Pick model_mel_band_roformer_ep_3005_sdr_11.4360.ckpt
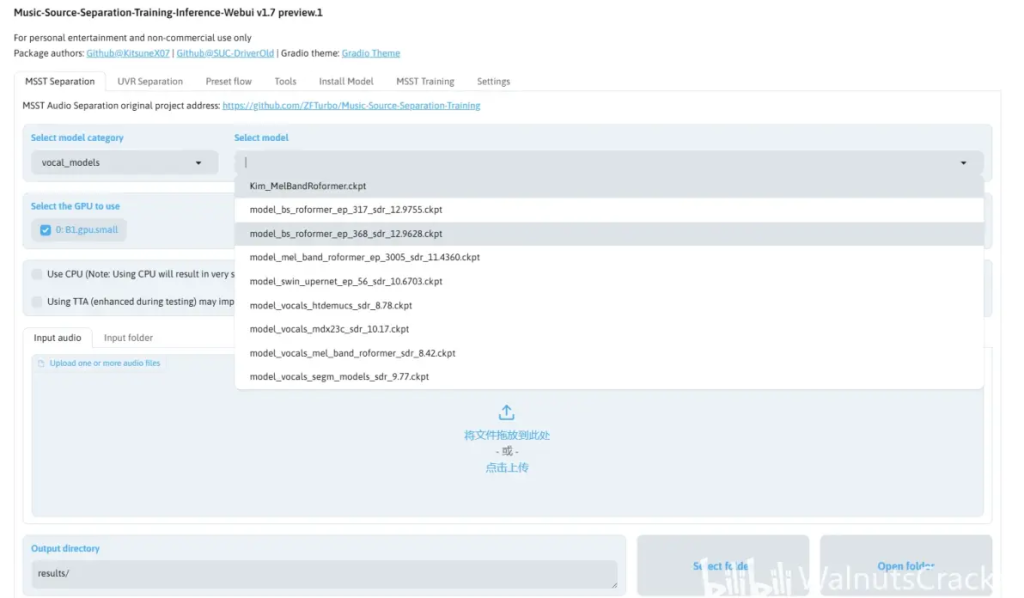The height and width of the screenshot is (598, 1024). tap(609, 257)
